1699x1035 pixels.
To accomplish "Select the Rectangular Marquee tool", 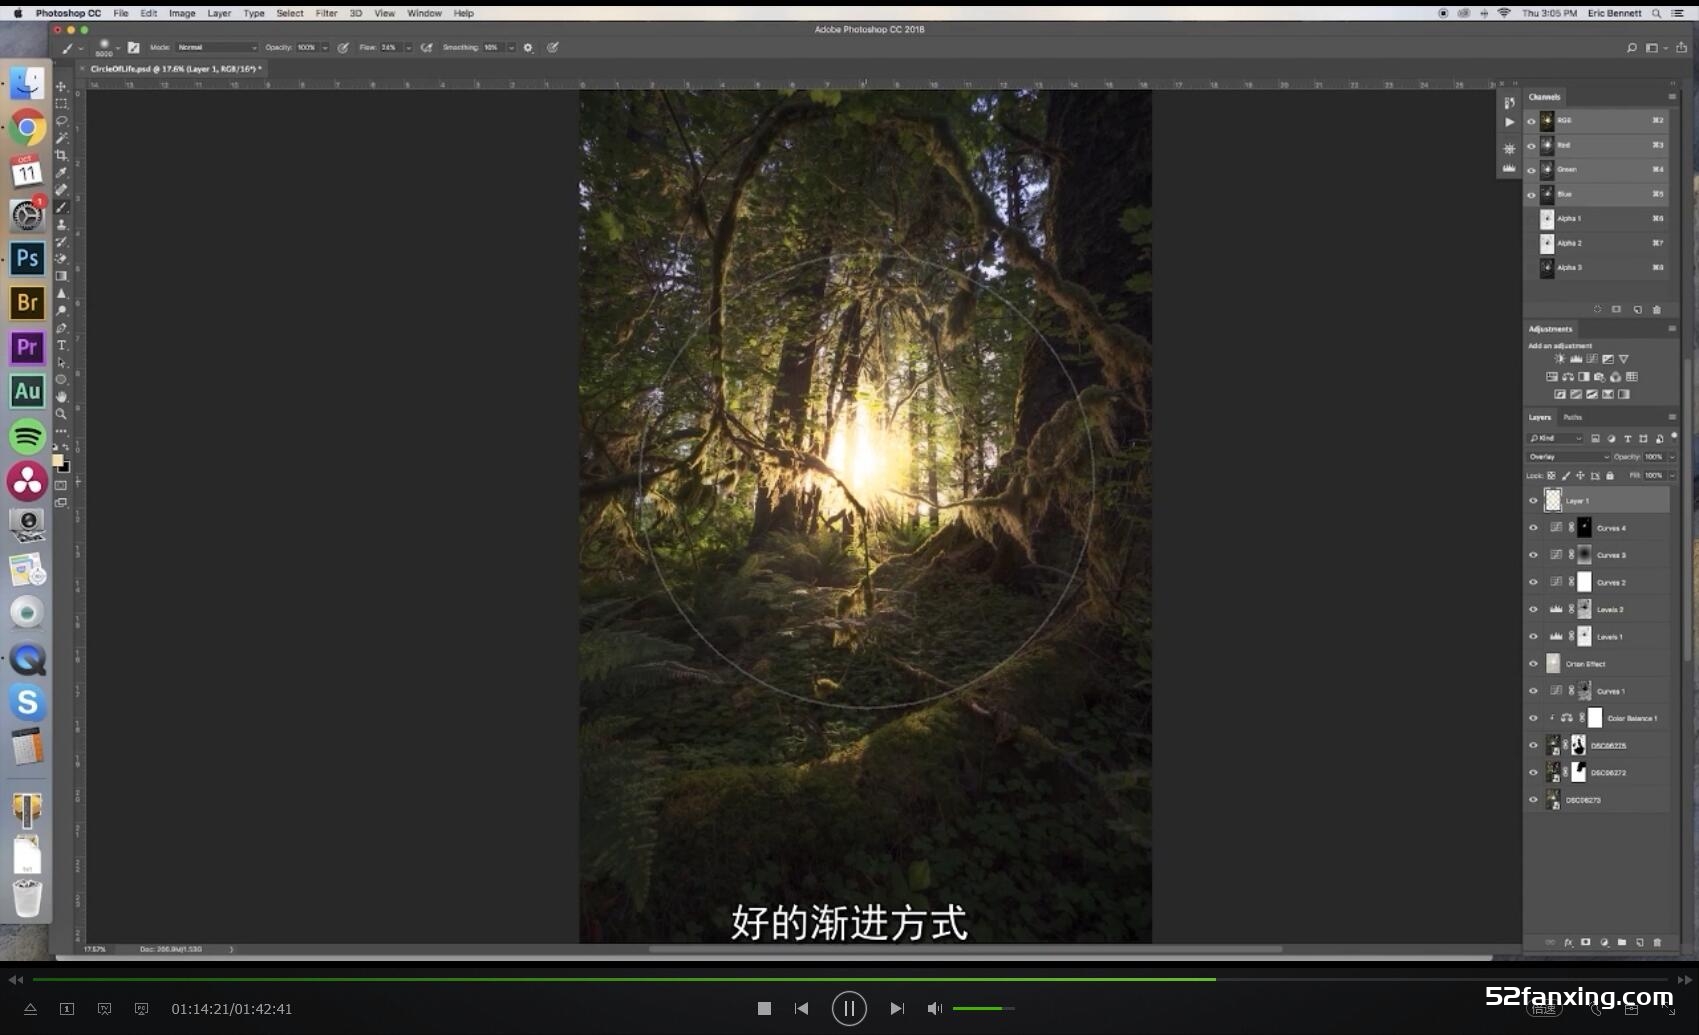I will coord(61,103).
